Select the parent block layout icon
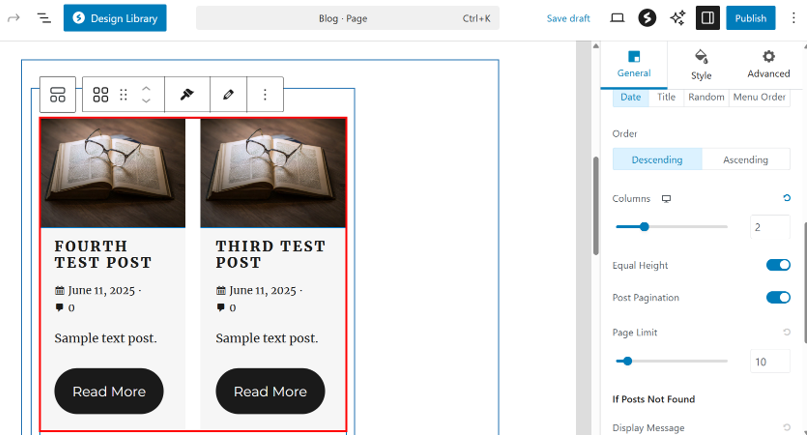Image resolution: width=807 pixels, height=435 pixels. point(58,95)
